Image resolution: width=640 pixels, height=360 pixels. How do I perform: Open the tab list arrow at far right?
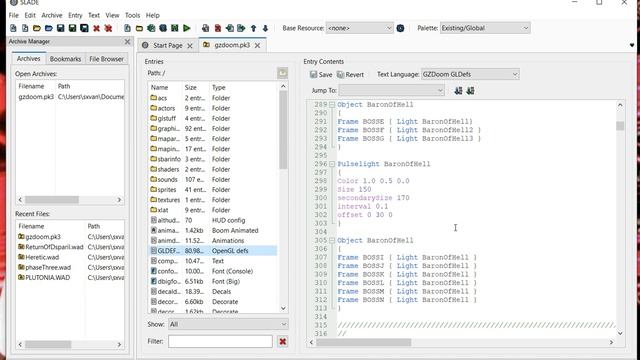pos(632,45)
